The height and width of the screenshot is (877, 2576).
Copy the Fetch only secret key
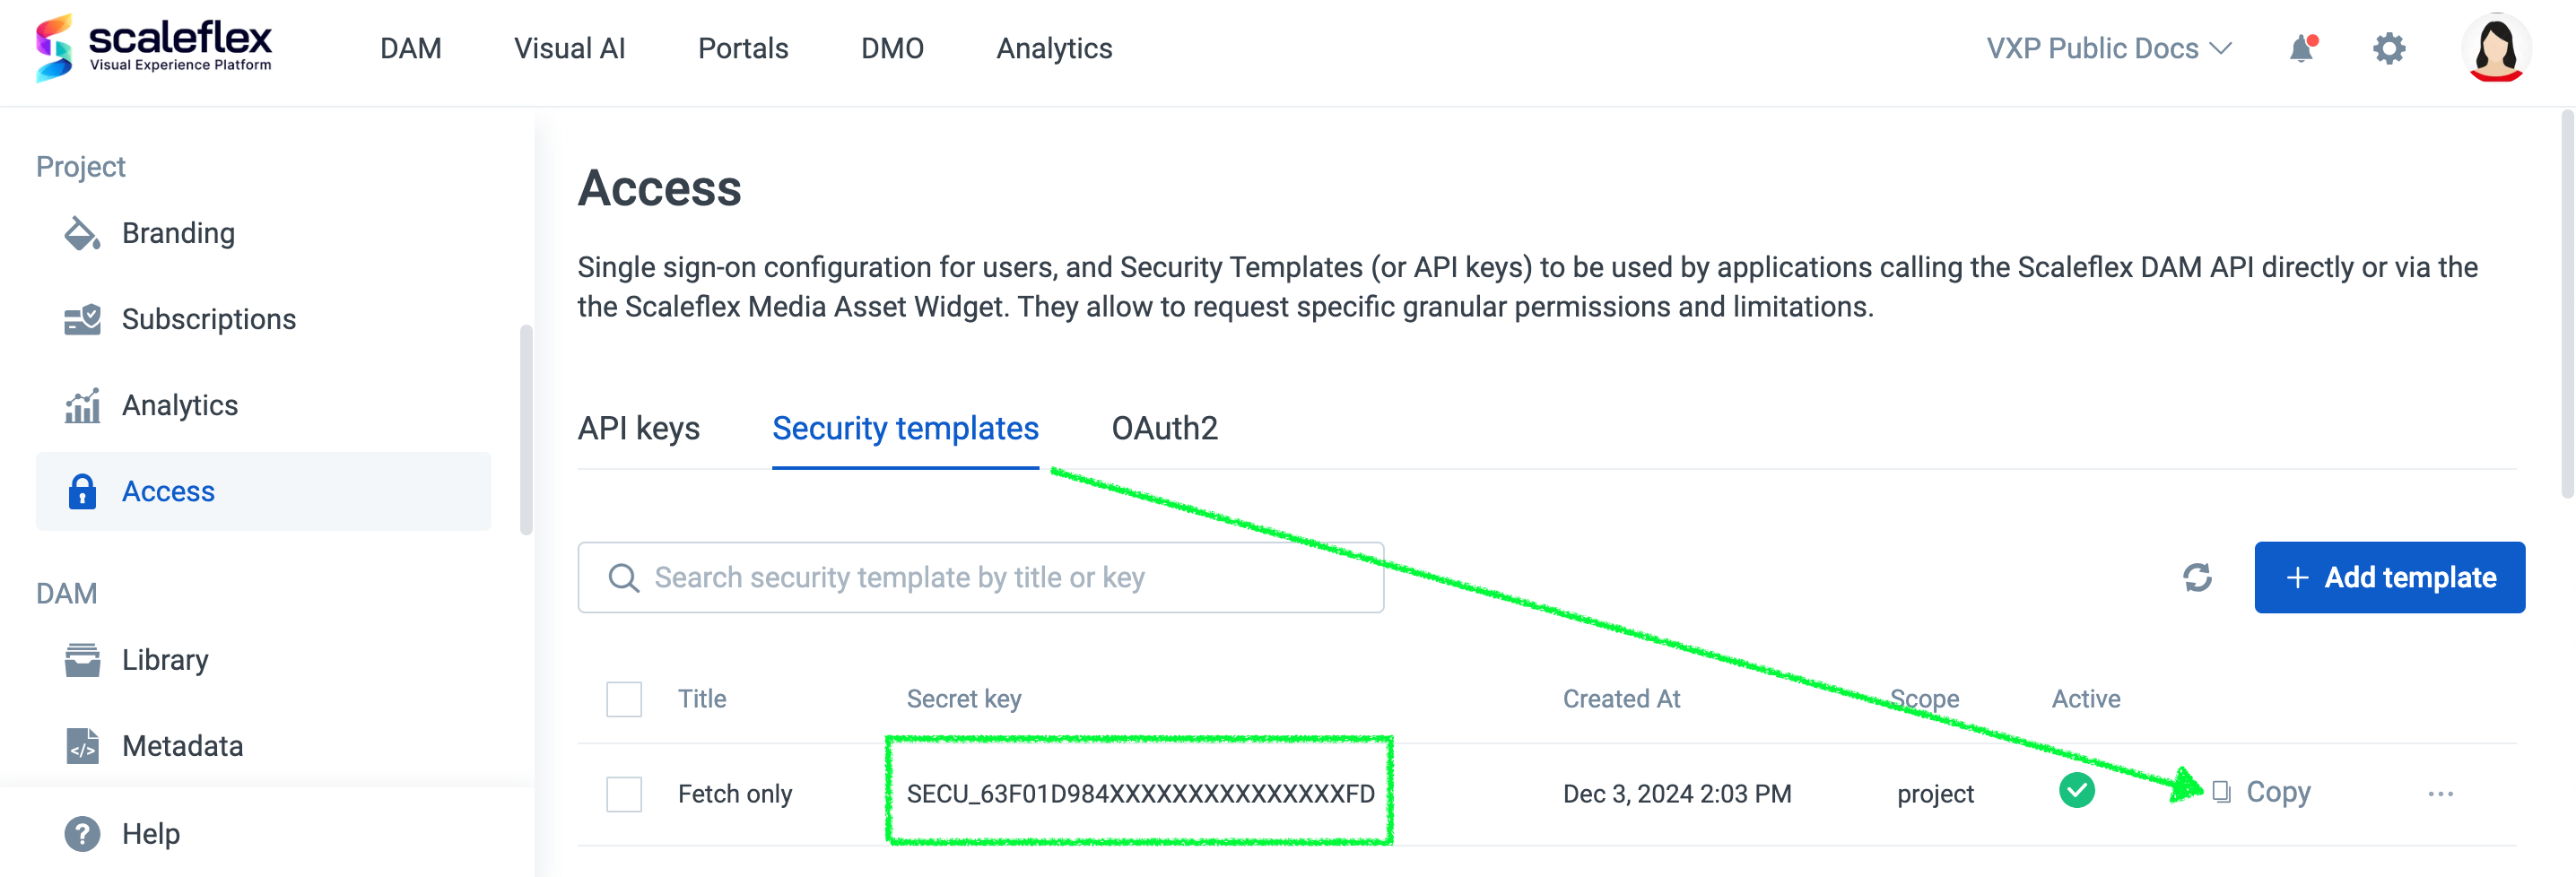point(2262,792)
